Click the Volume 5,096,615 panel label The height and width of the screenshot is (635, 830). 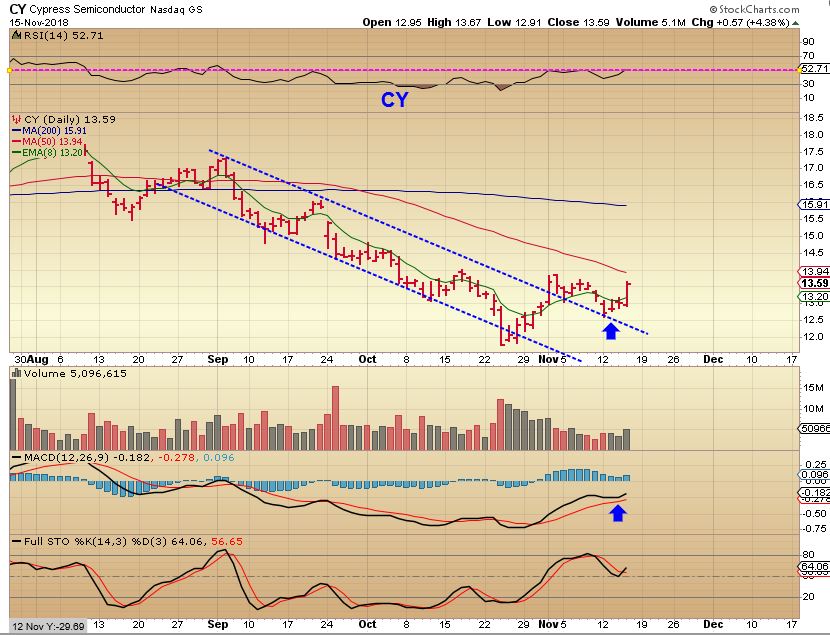[x=75, y=374]
